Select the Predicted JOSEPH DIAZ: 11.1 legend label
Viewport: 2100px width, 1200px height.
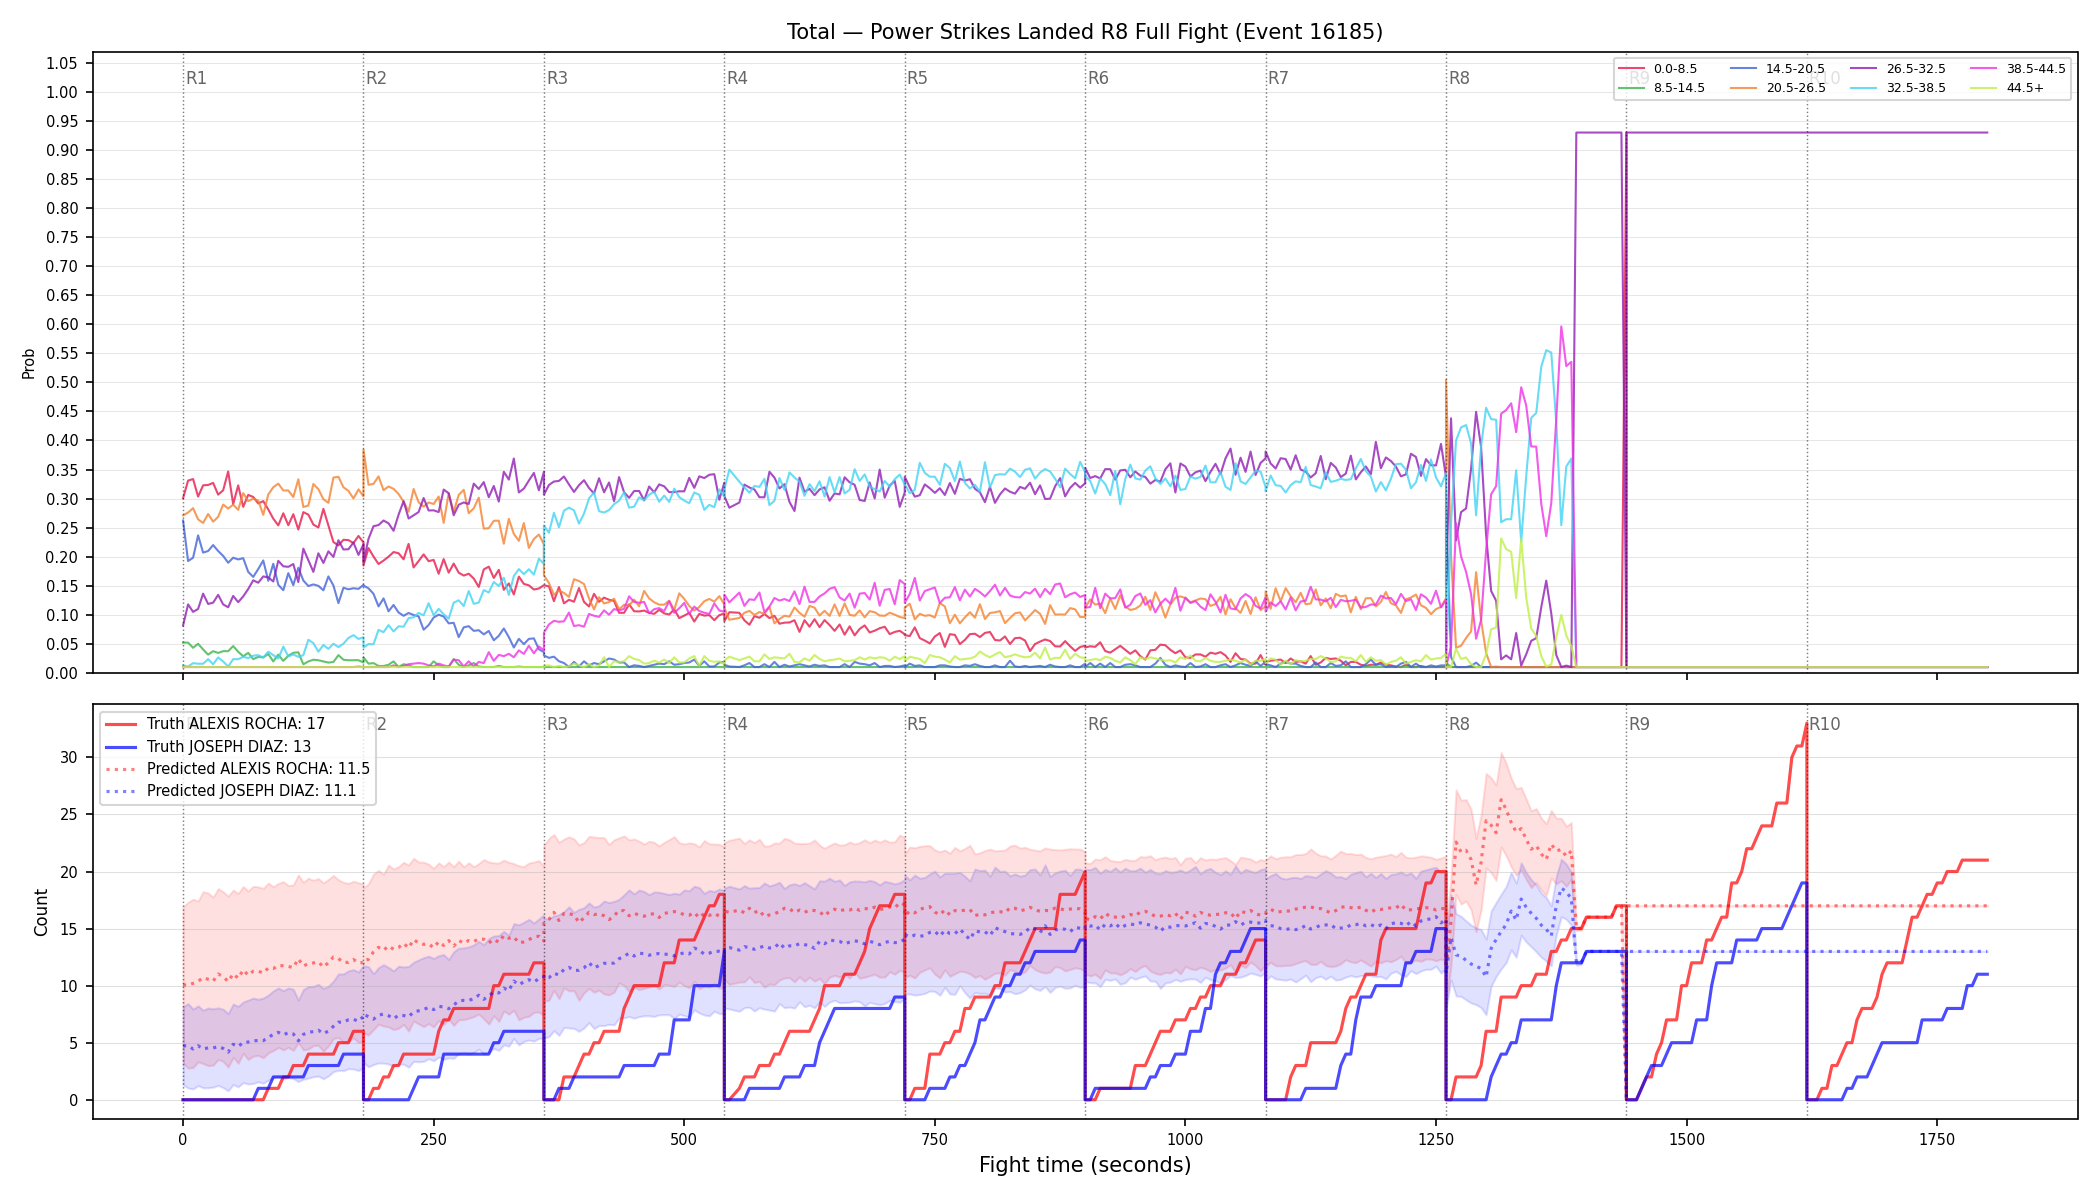(x=251, y=791)
